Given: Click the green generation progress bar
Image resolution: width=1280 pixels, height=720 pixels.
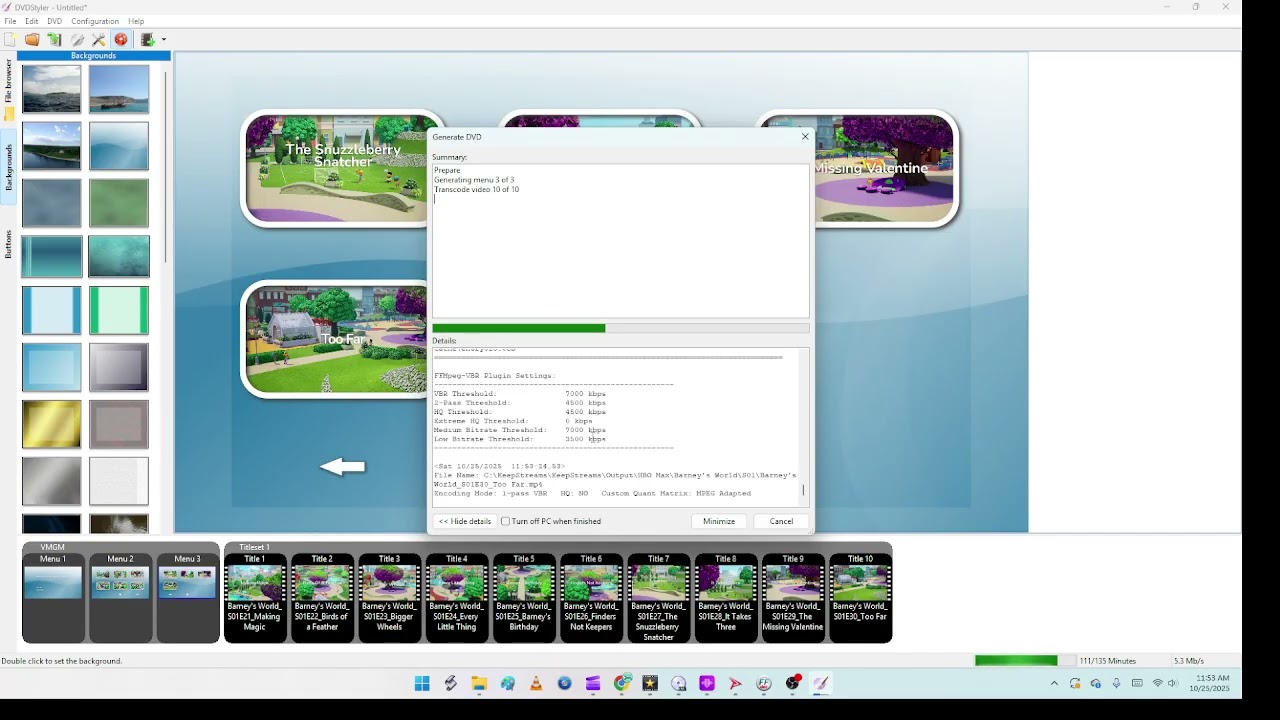Looking at the screenshot, I should 620,328.
